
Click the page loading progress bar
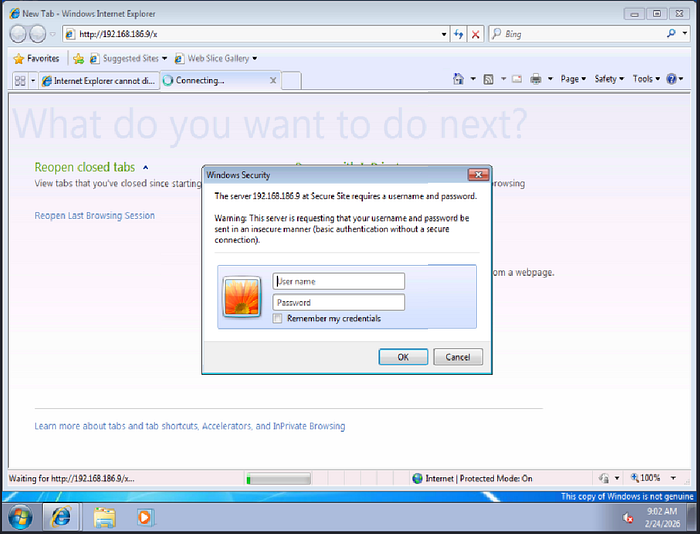point(278,479)
